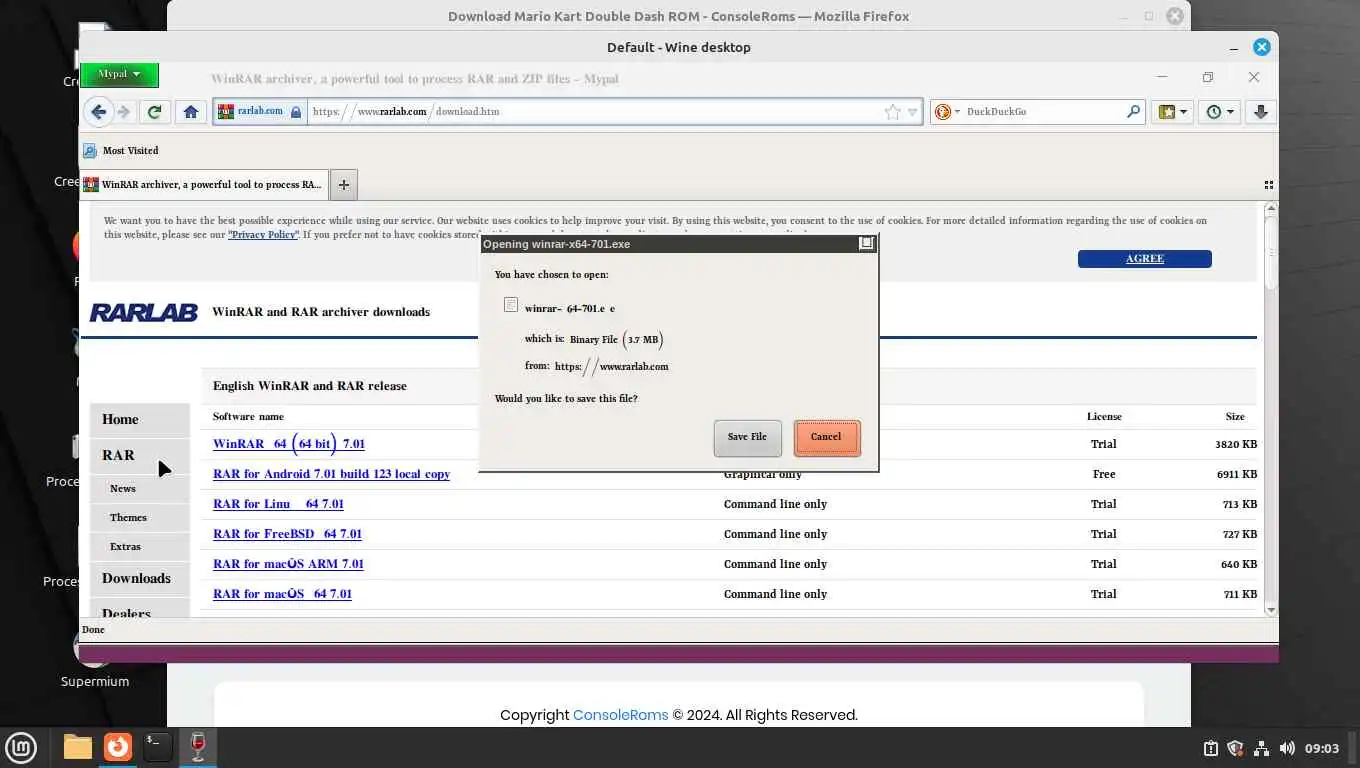The image size is (1360, 768).
Task: Open RAR for FreeBSD x64 7.01 link
Action: coord(287,534)
